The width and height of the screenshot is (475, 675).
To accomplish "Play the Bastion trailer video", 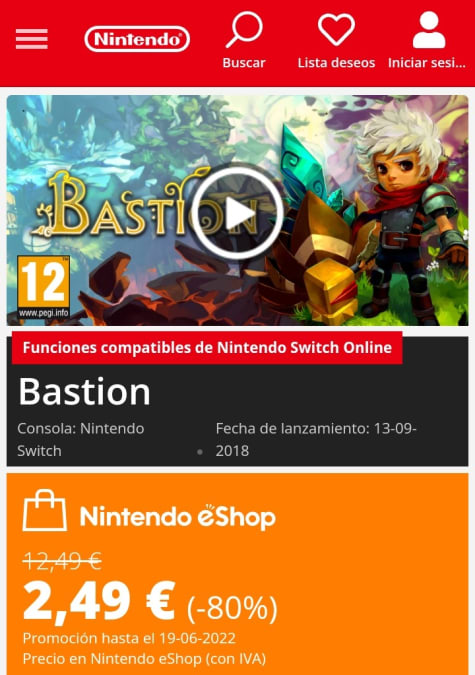I will tap(237, 212).
